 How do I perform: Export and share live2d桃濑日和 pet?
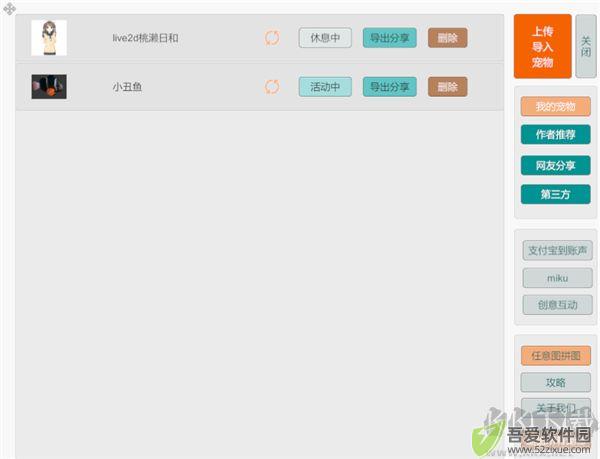390,38
